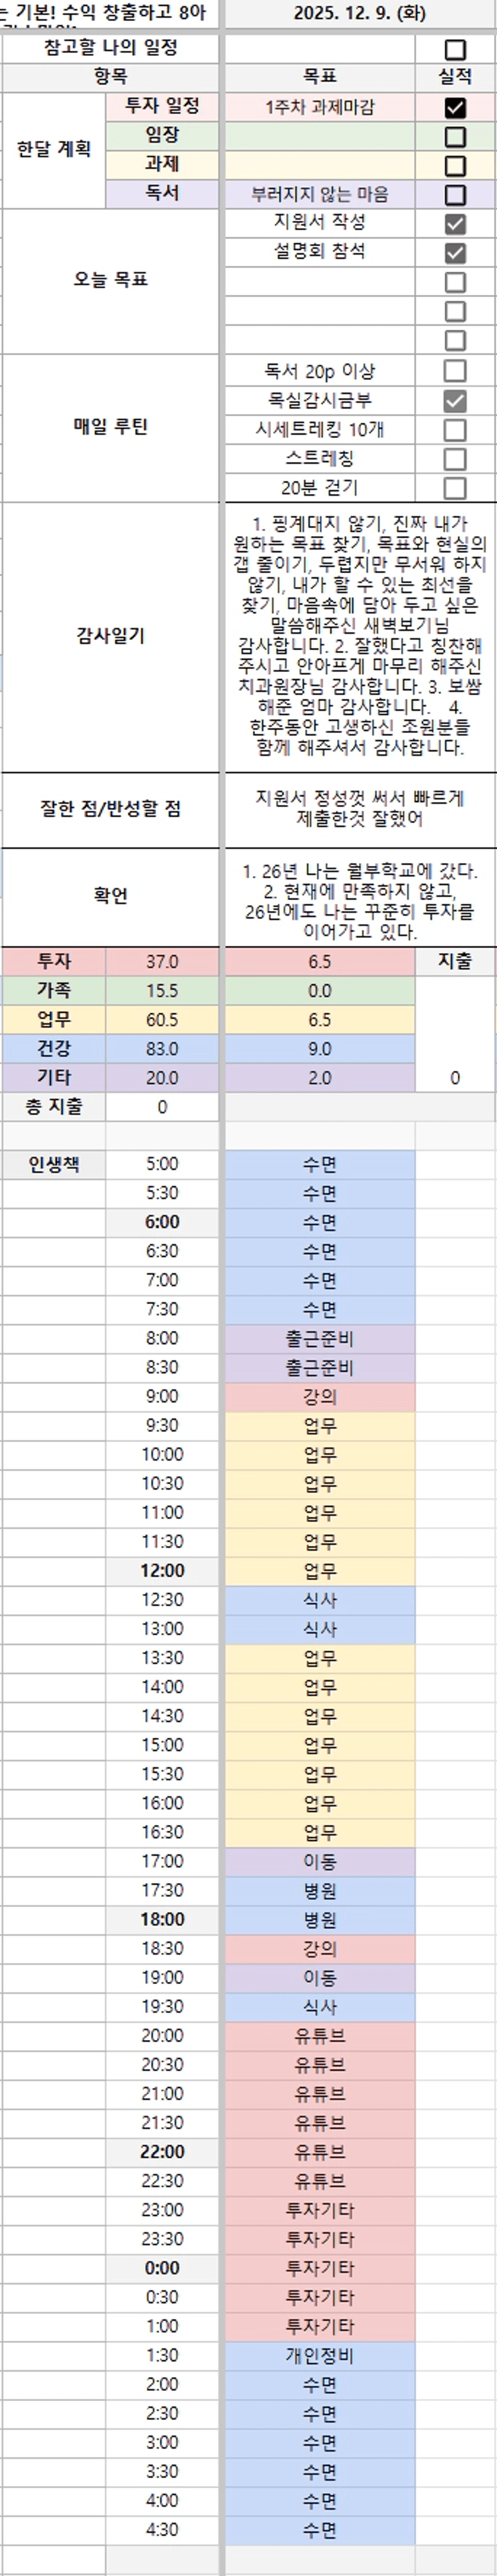The height and width of the screenshot is (2576, 497).
Task: Select the 확언 affirmation text cell
Action: [x=359, y=895]
